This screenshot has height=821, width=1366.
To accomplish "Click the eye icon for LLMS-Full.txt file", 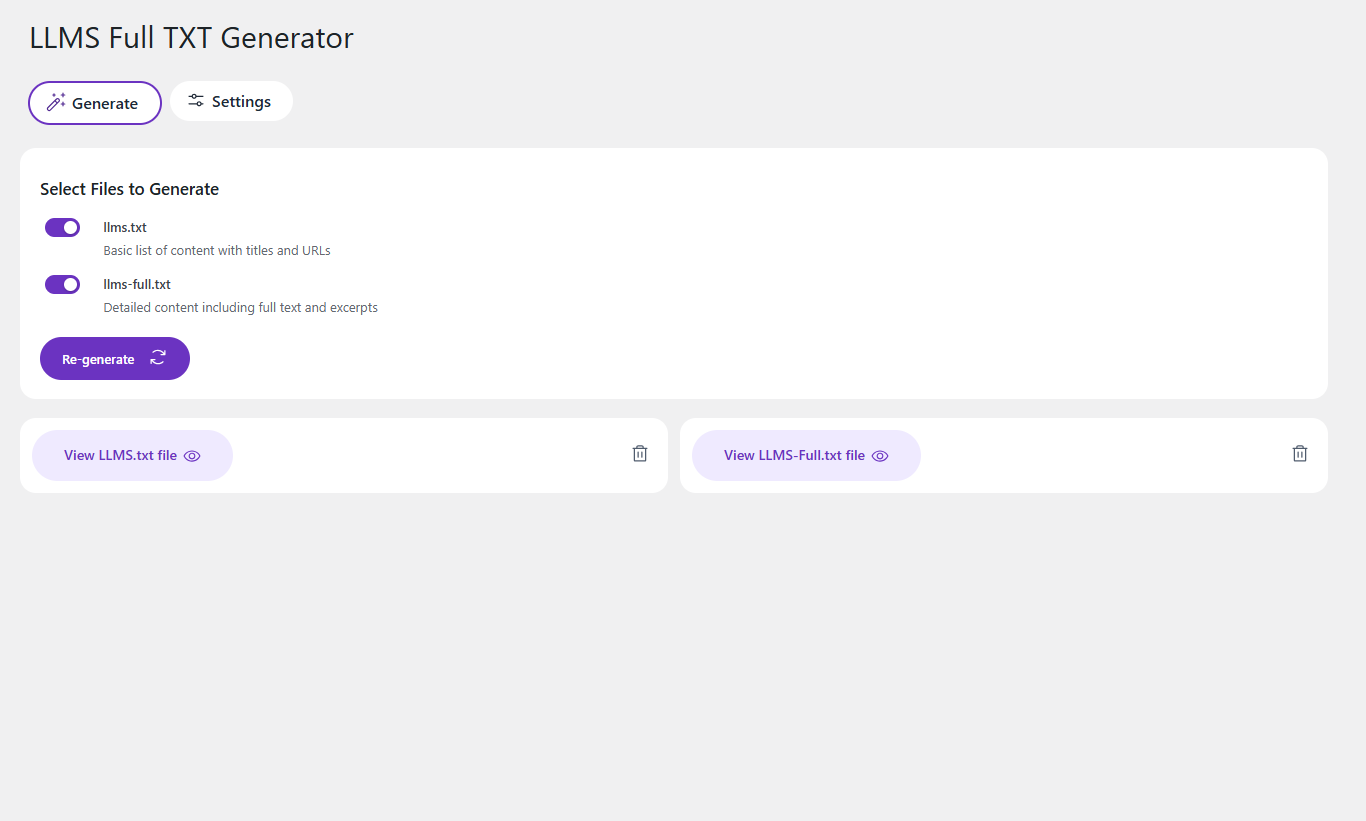I will (x=880, y=456).
